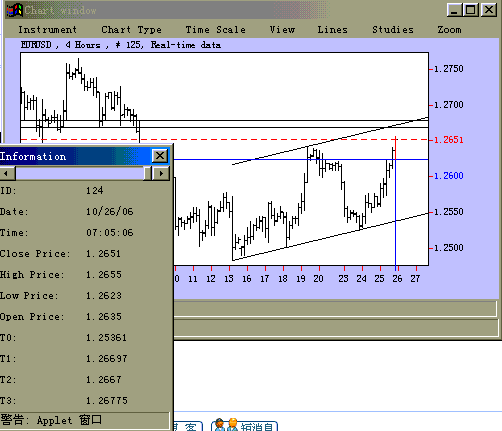
Task: Click the ID value 124
Action: pyautogui.click(x=95, y=191)
